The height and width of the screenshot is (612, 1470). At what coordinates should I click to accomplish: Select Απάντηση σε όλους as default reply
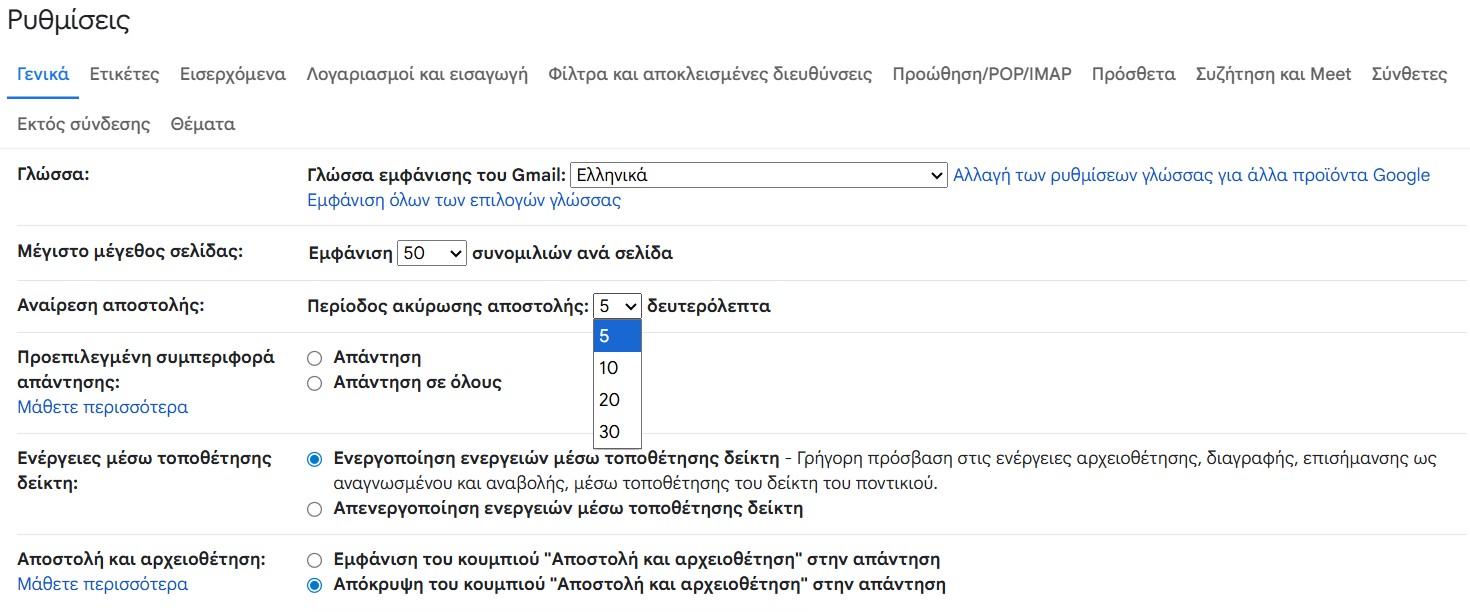click(314, 382)
